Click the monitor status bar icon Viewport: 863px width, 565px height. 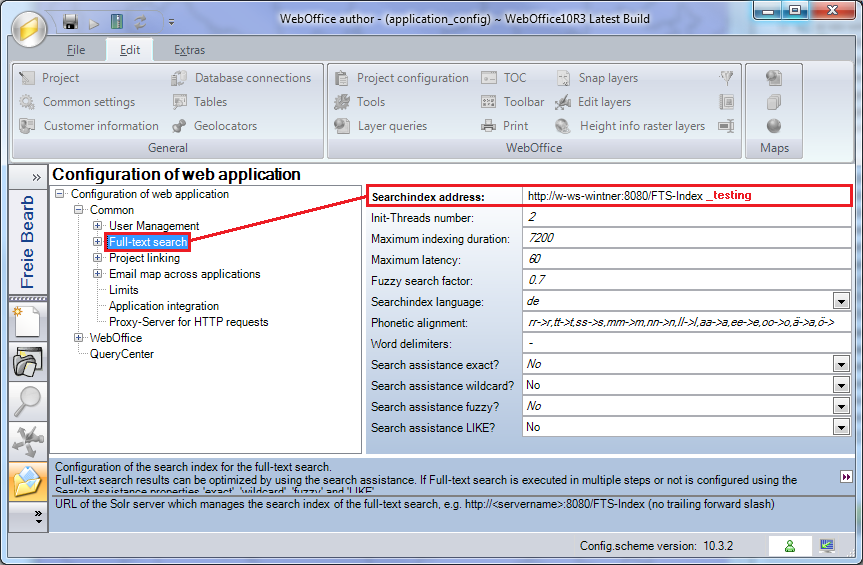(x=827, y=546)
